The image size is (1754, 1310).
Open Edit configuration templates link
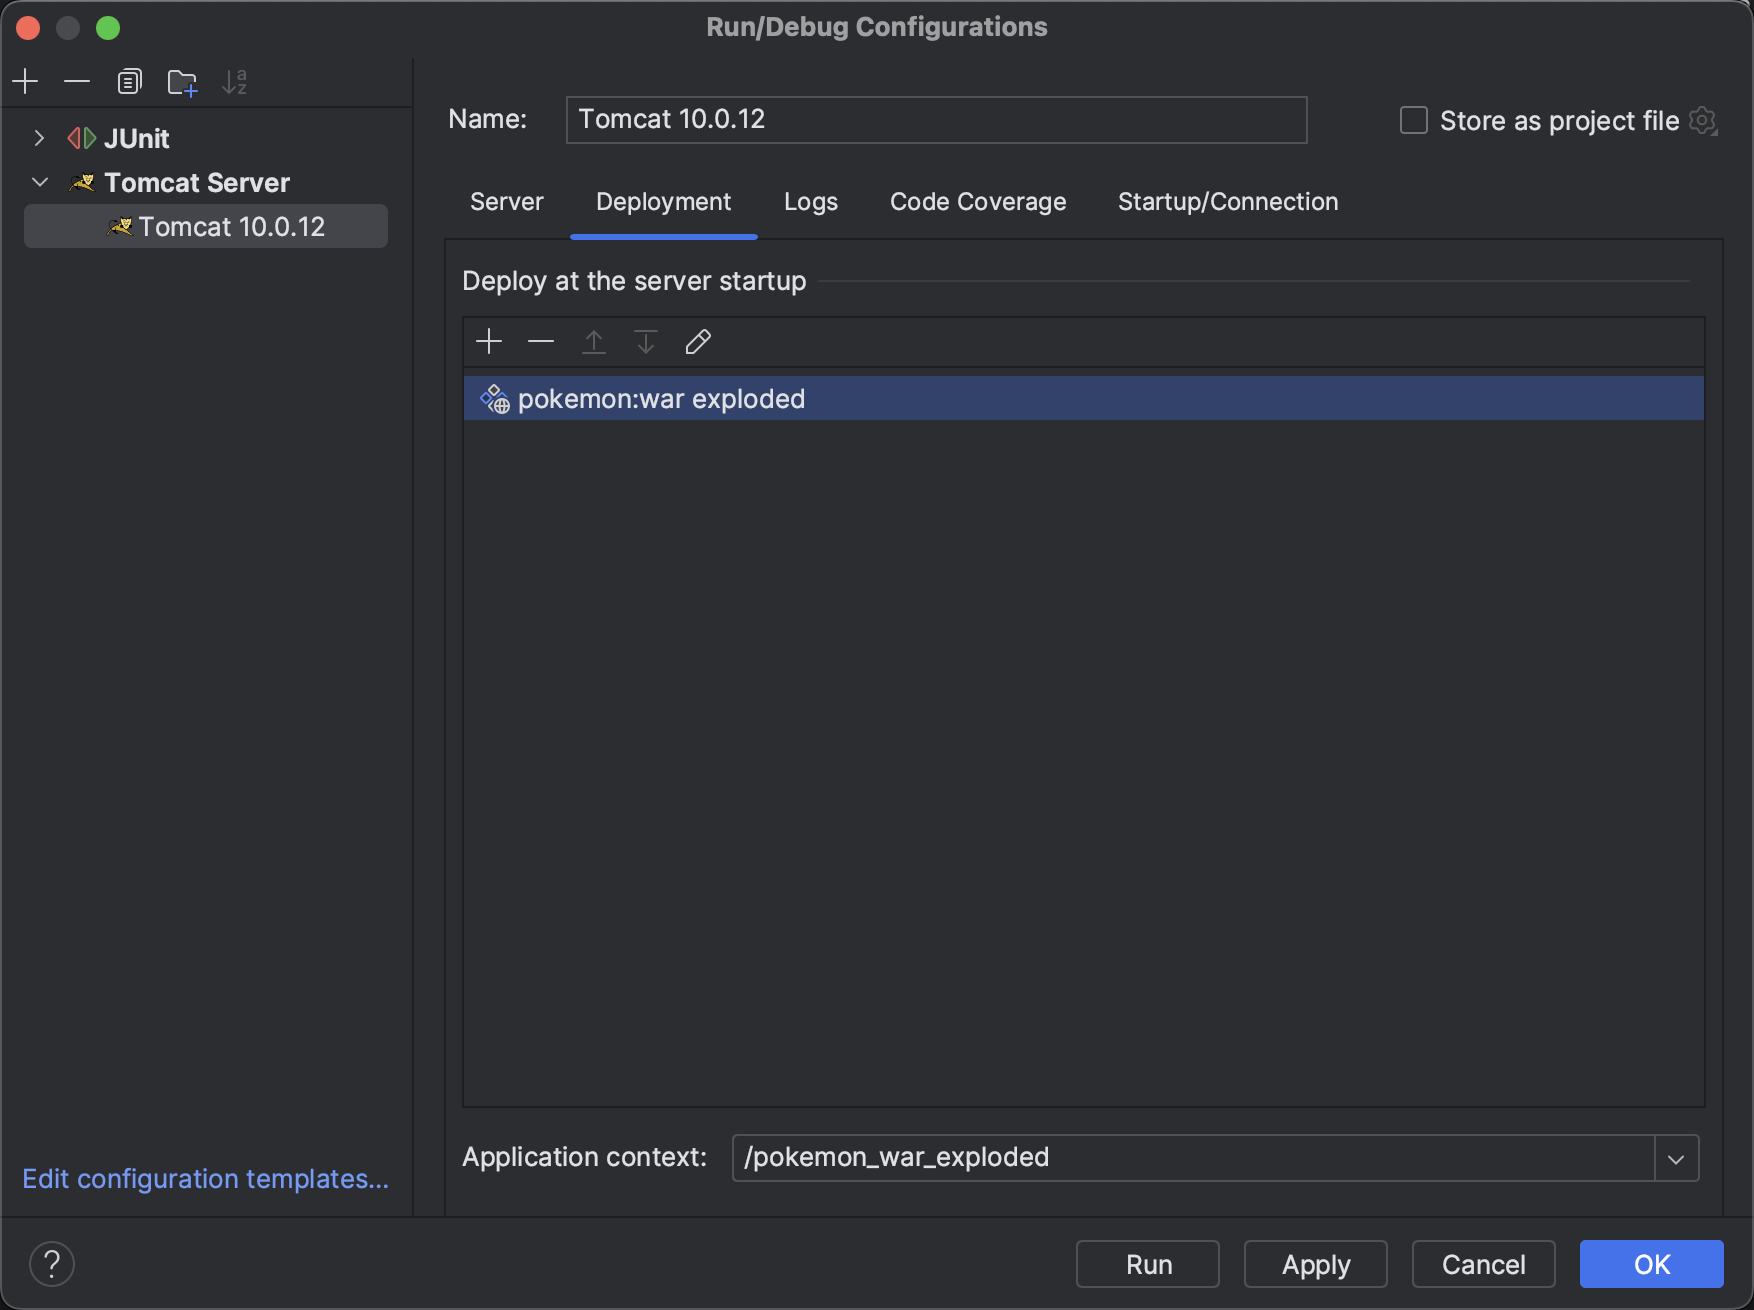(205, 1179)
